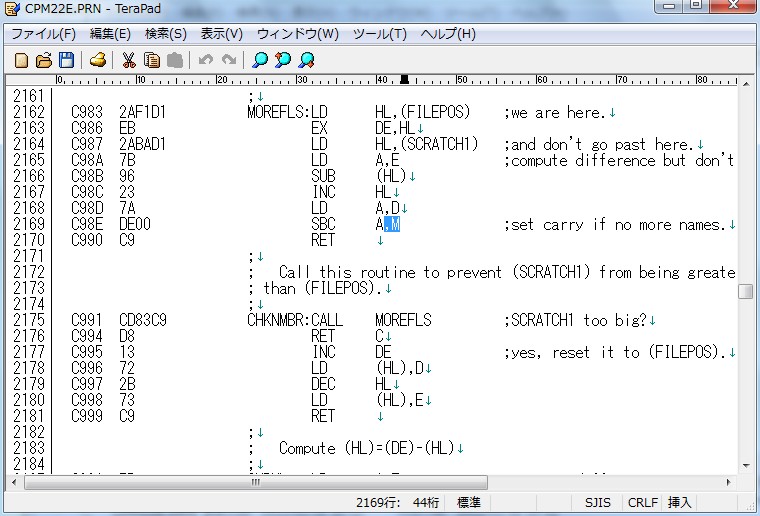Click the vertical scrollbar down arrow

746,466
